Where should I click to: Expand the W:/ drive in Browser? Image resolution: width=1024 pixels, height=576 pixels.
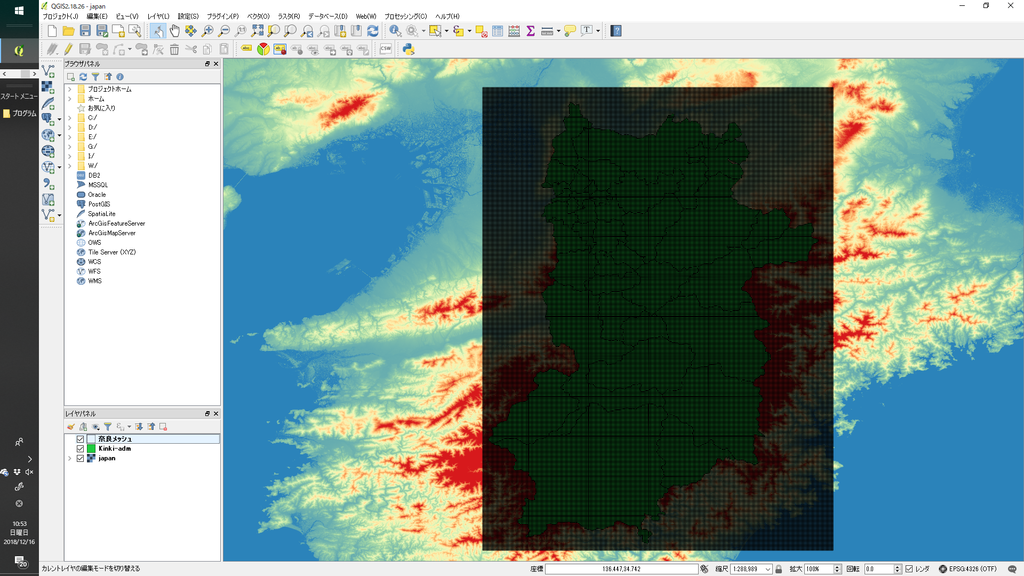(70, 166)
